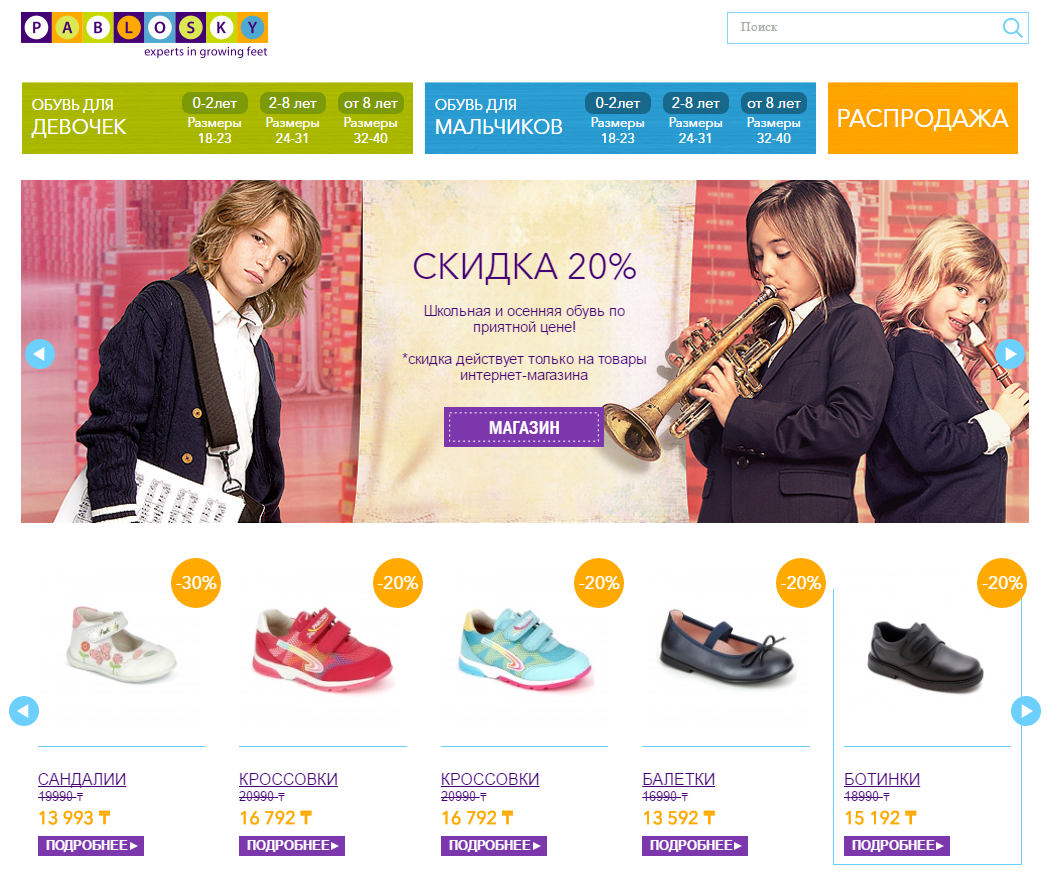This screenshot has width=1049, height=872.
Task: Show previous products with left carousel arrow
Action: (24, 711)
